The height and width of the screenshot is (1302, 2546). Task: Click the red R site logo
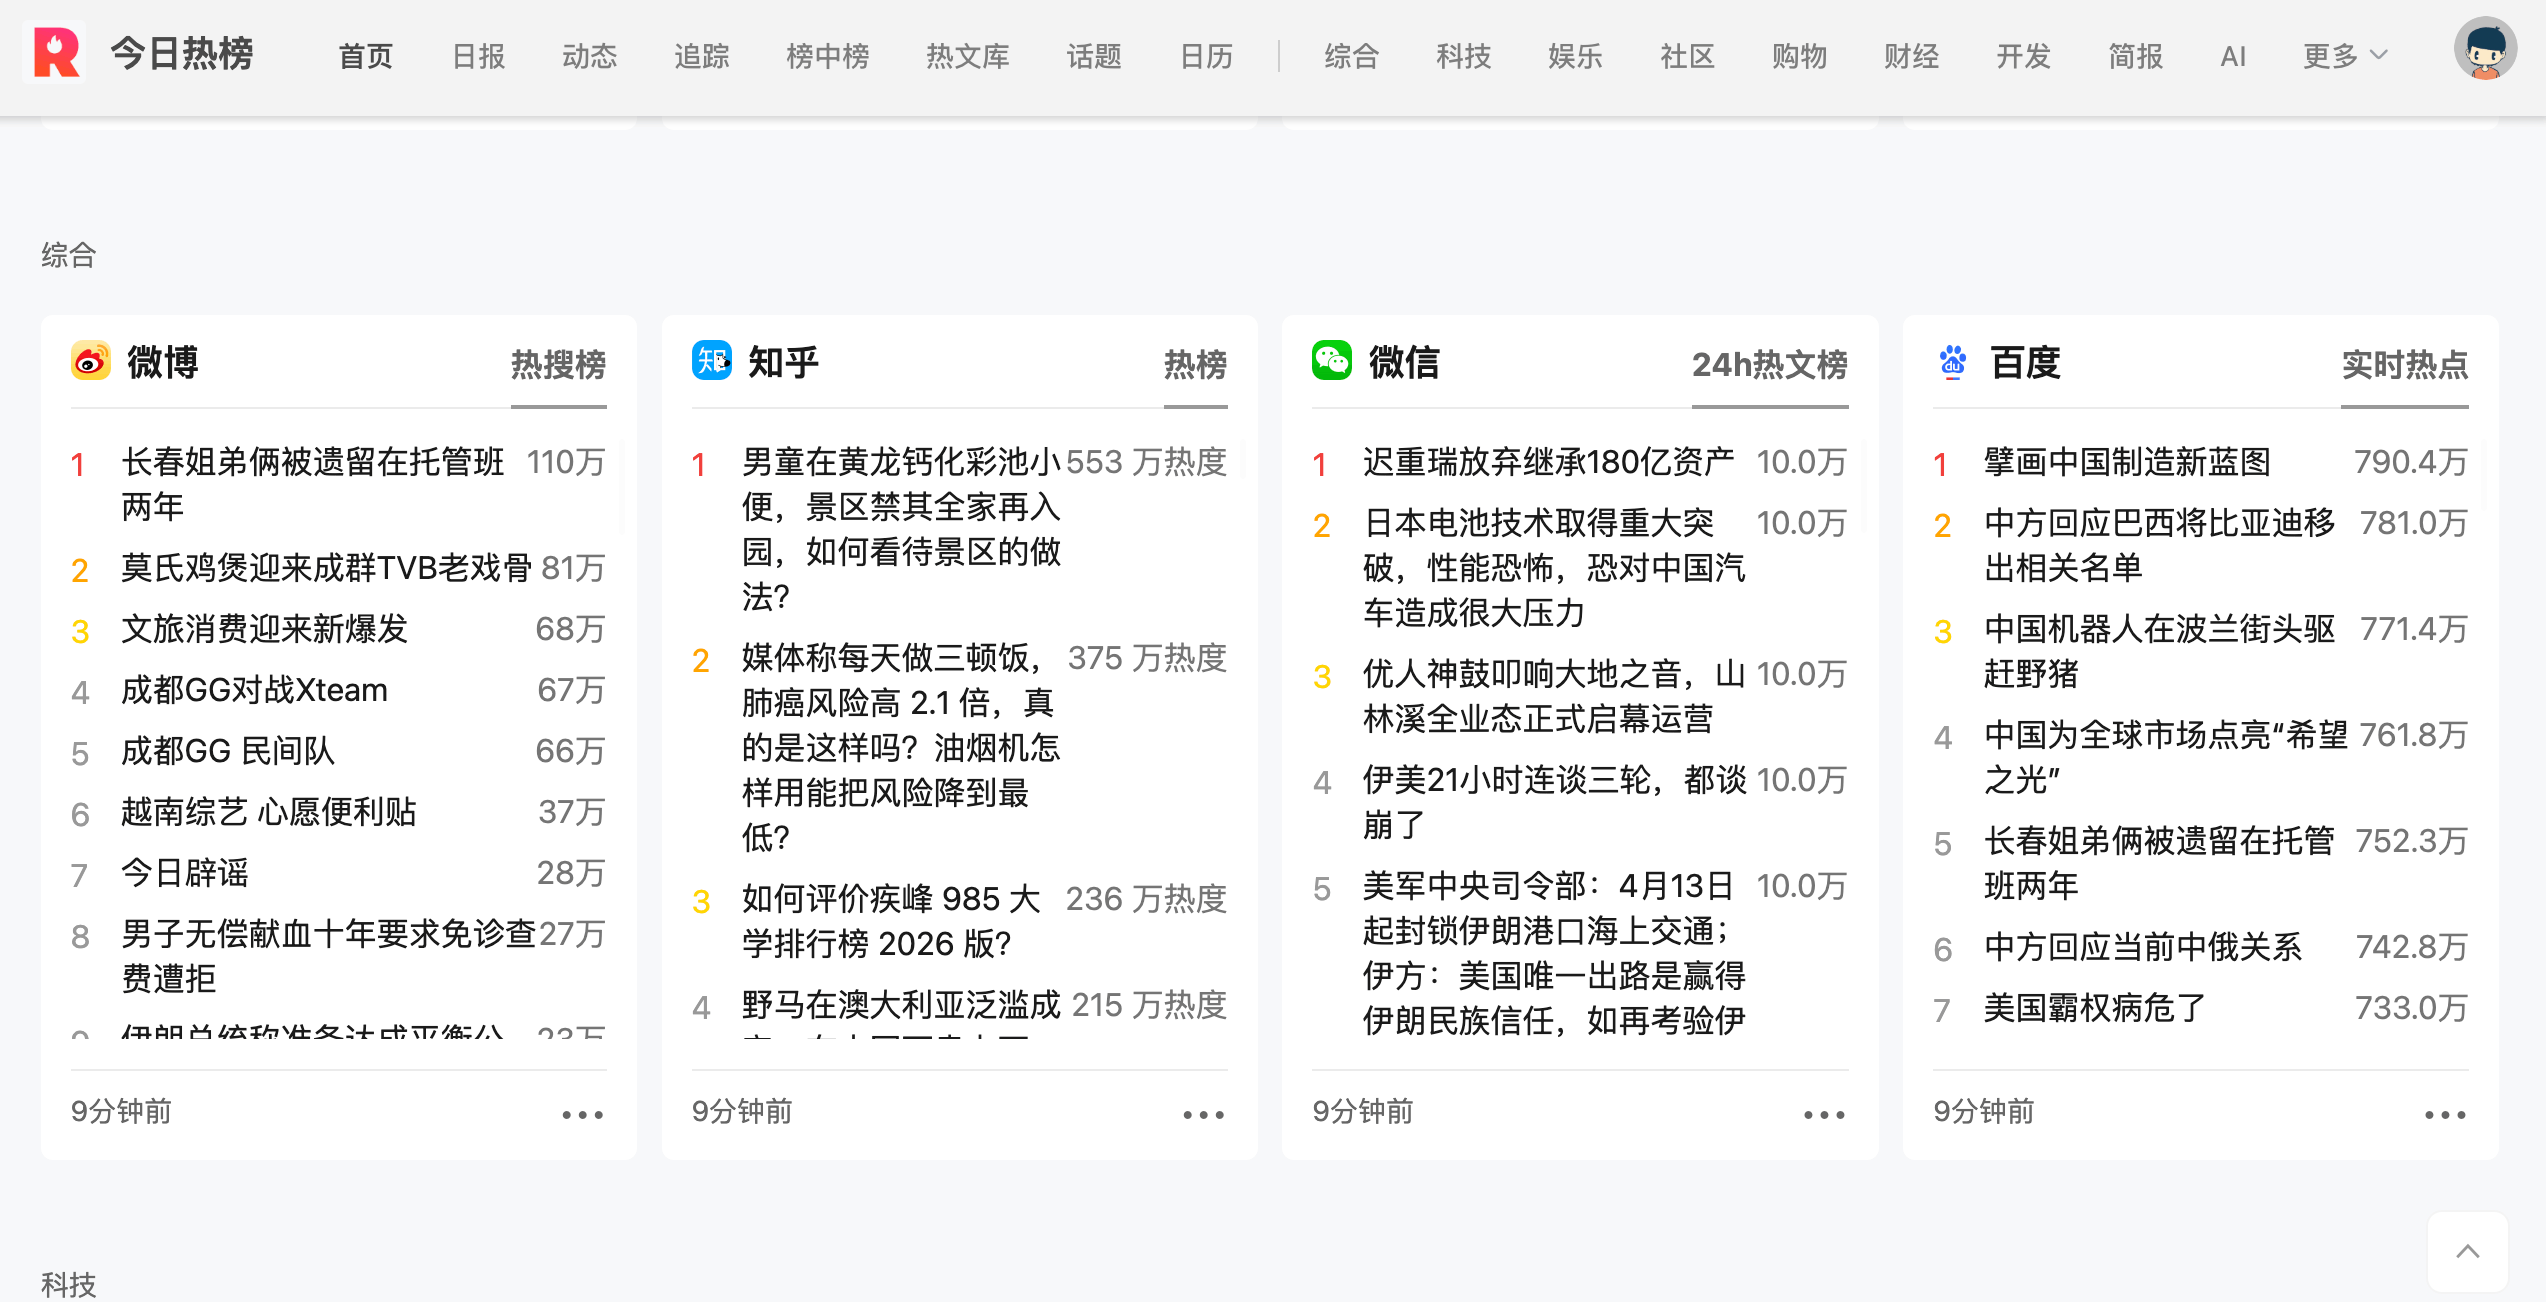tap(55, 53)
